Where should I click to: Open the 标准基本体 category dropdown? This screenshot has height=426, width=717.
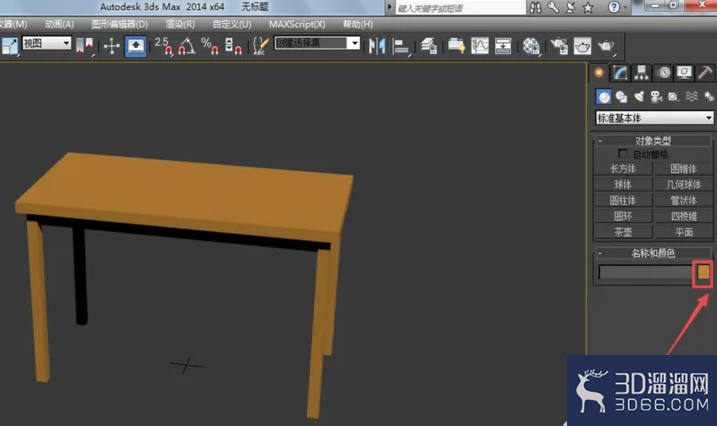click(654, 118)
